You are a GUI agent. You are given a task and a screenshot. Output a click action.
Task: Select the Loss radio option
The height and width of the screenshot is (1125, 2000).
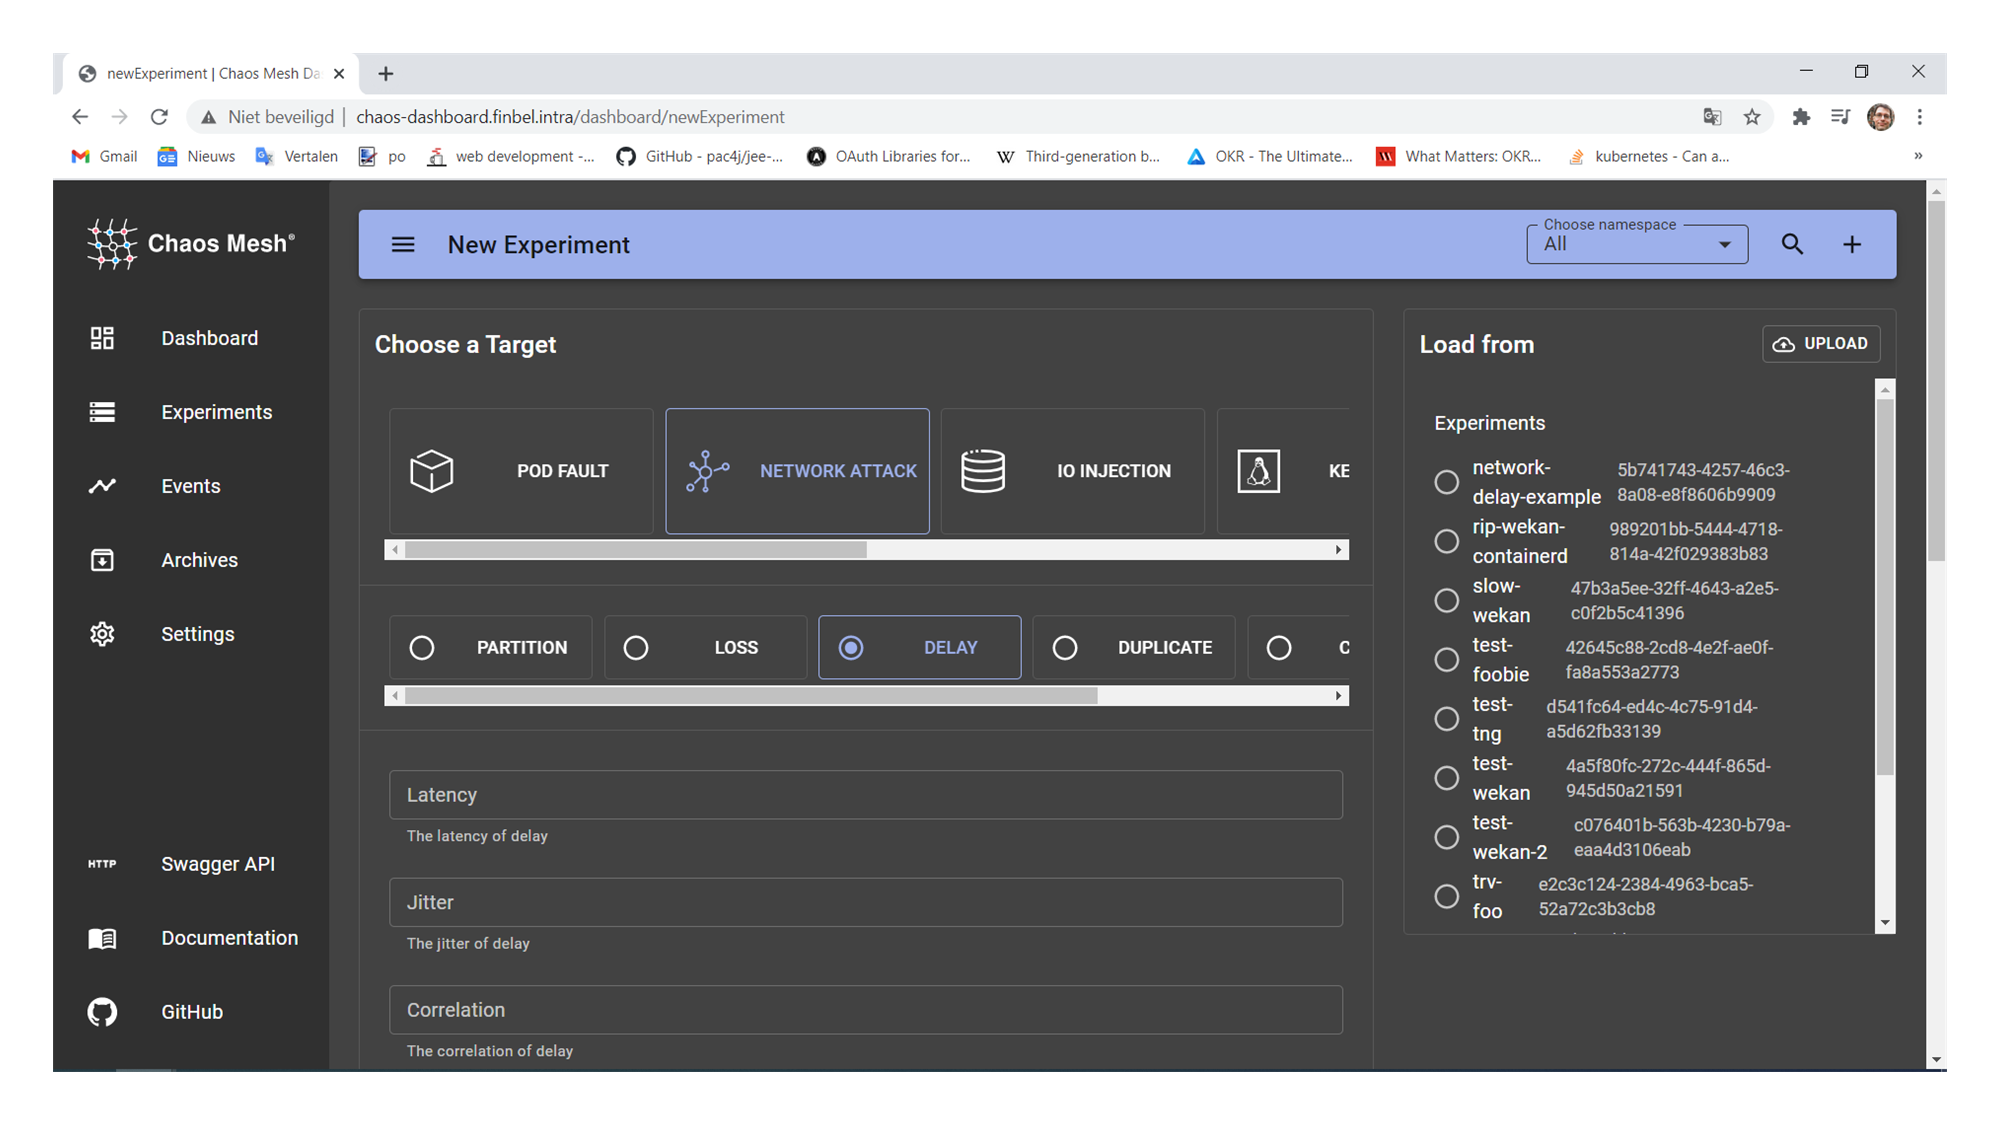[636, 648]
